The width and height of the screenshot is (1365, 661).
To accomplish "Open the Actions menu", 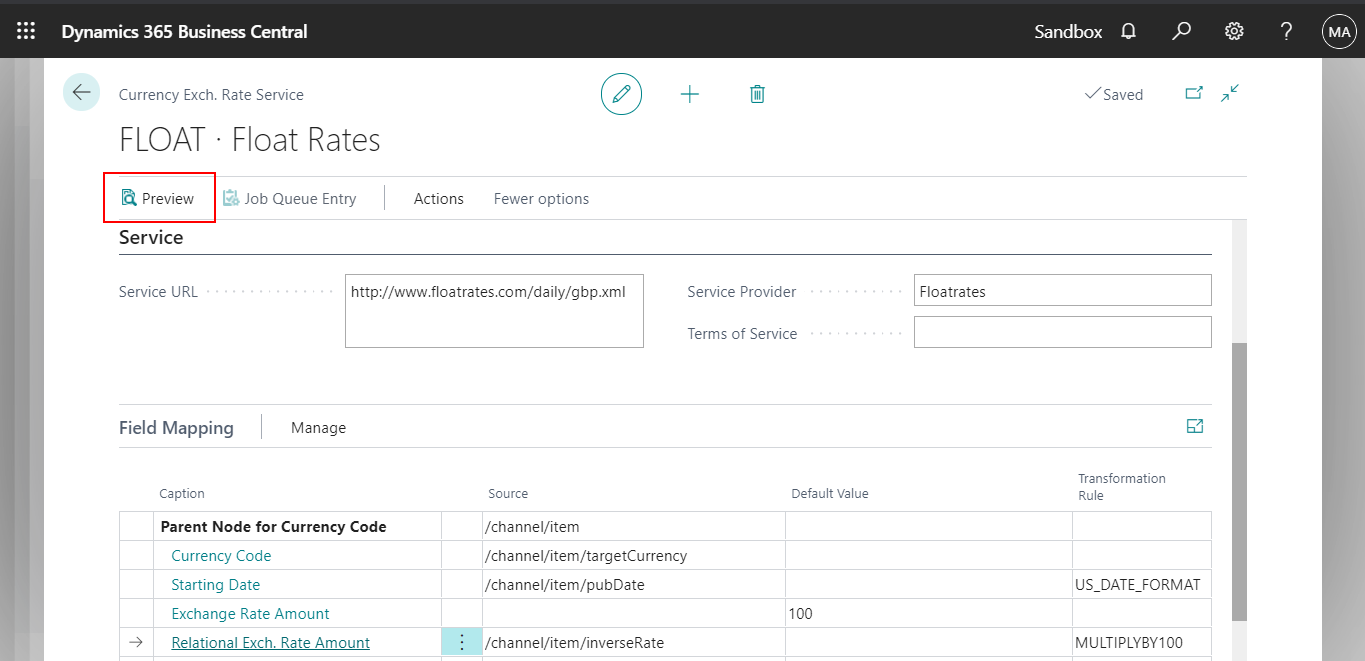I will pos(438,198).
